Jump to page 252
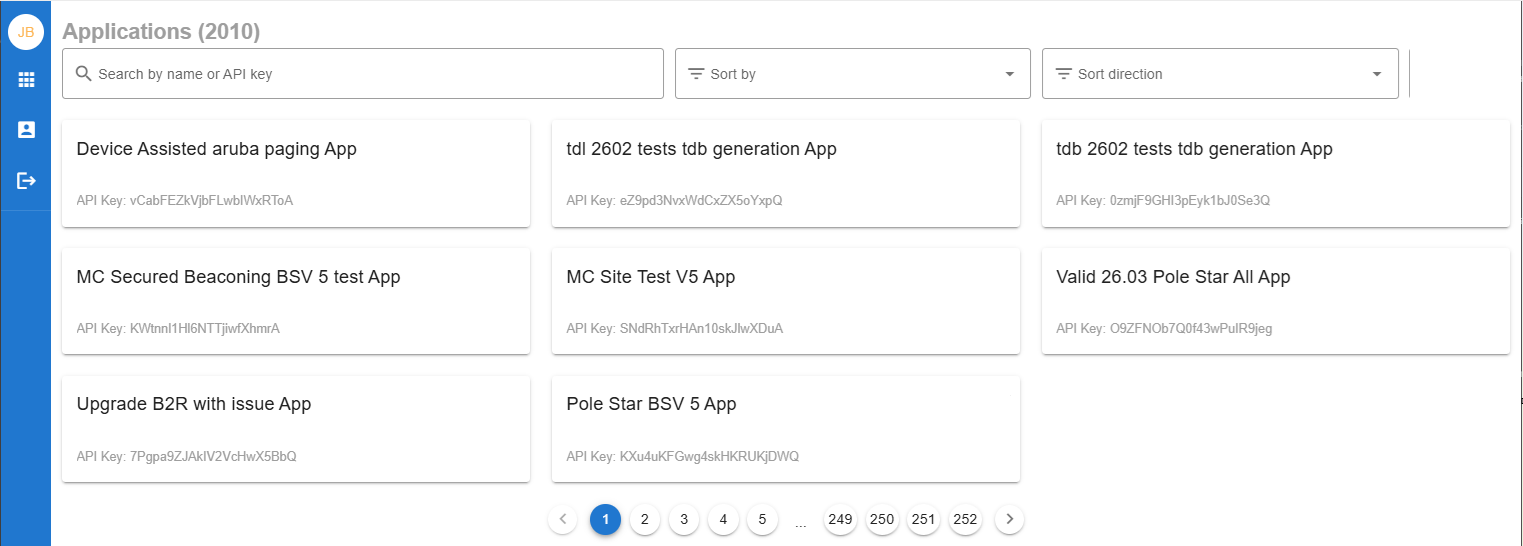This screenshot has height=546, width=1523. (965, 519)
